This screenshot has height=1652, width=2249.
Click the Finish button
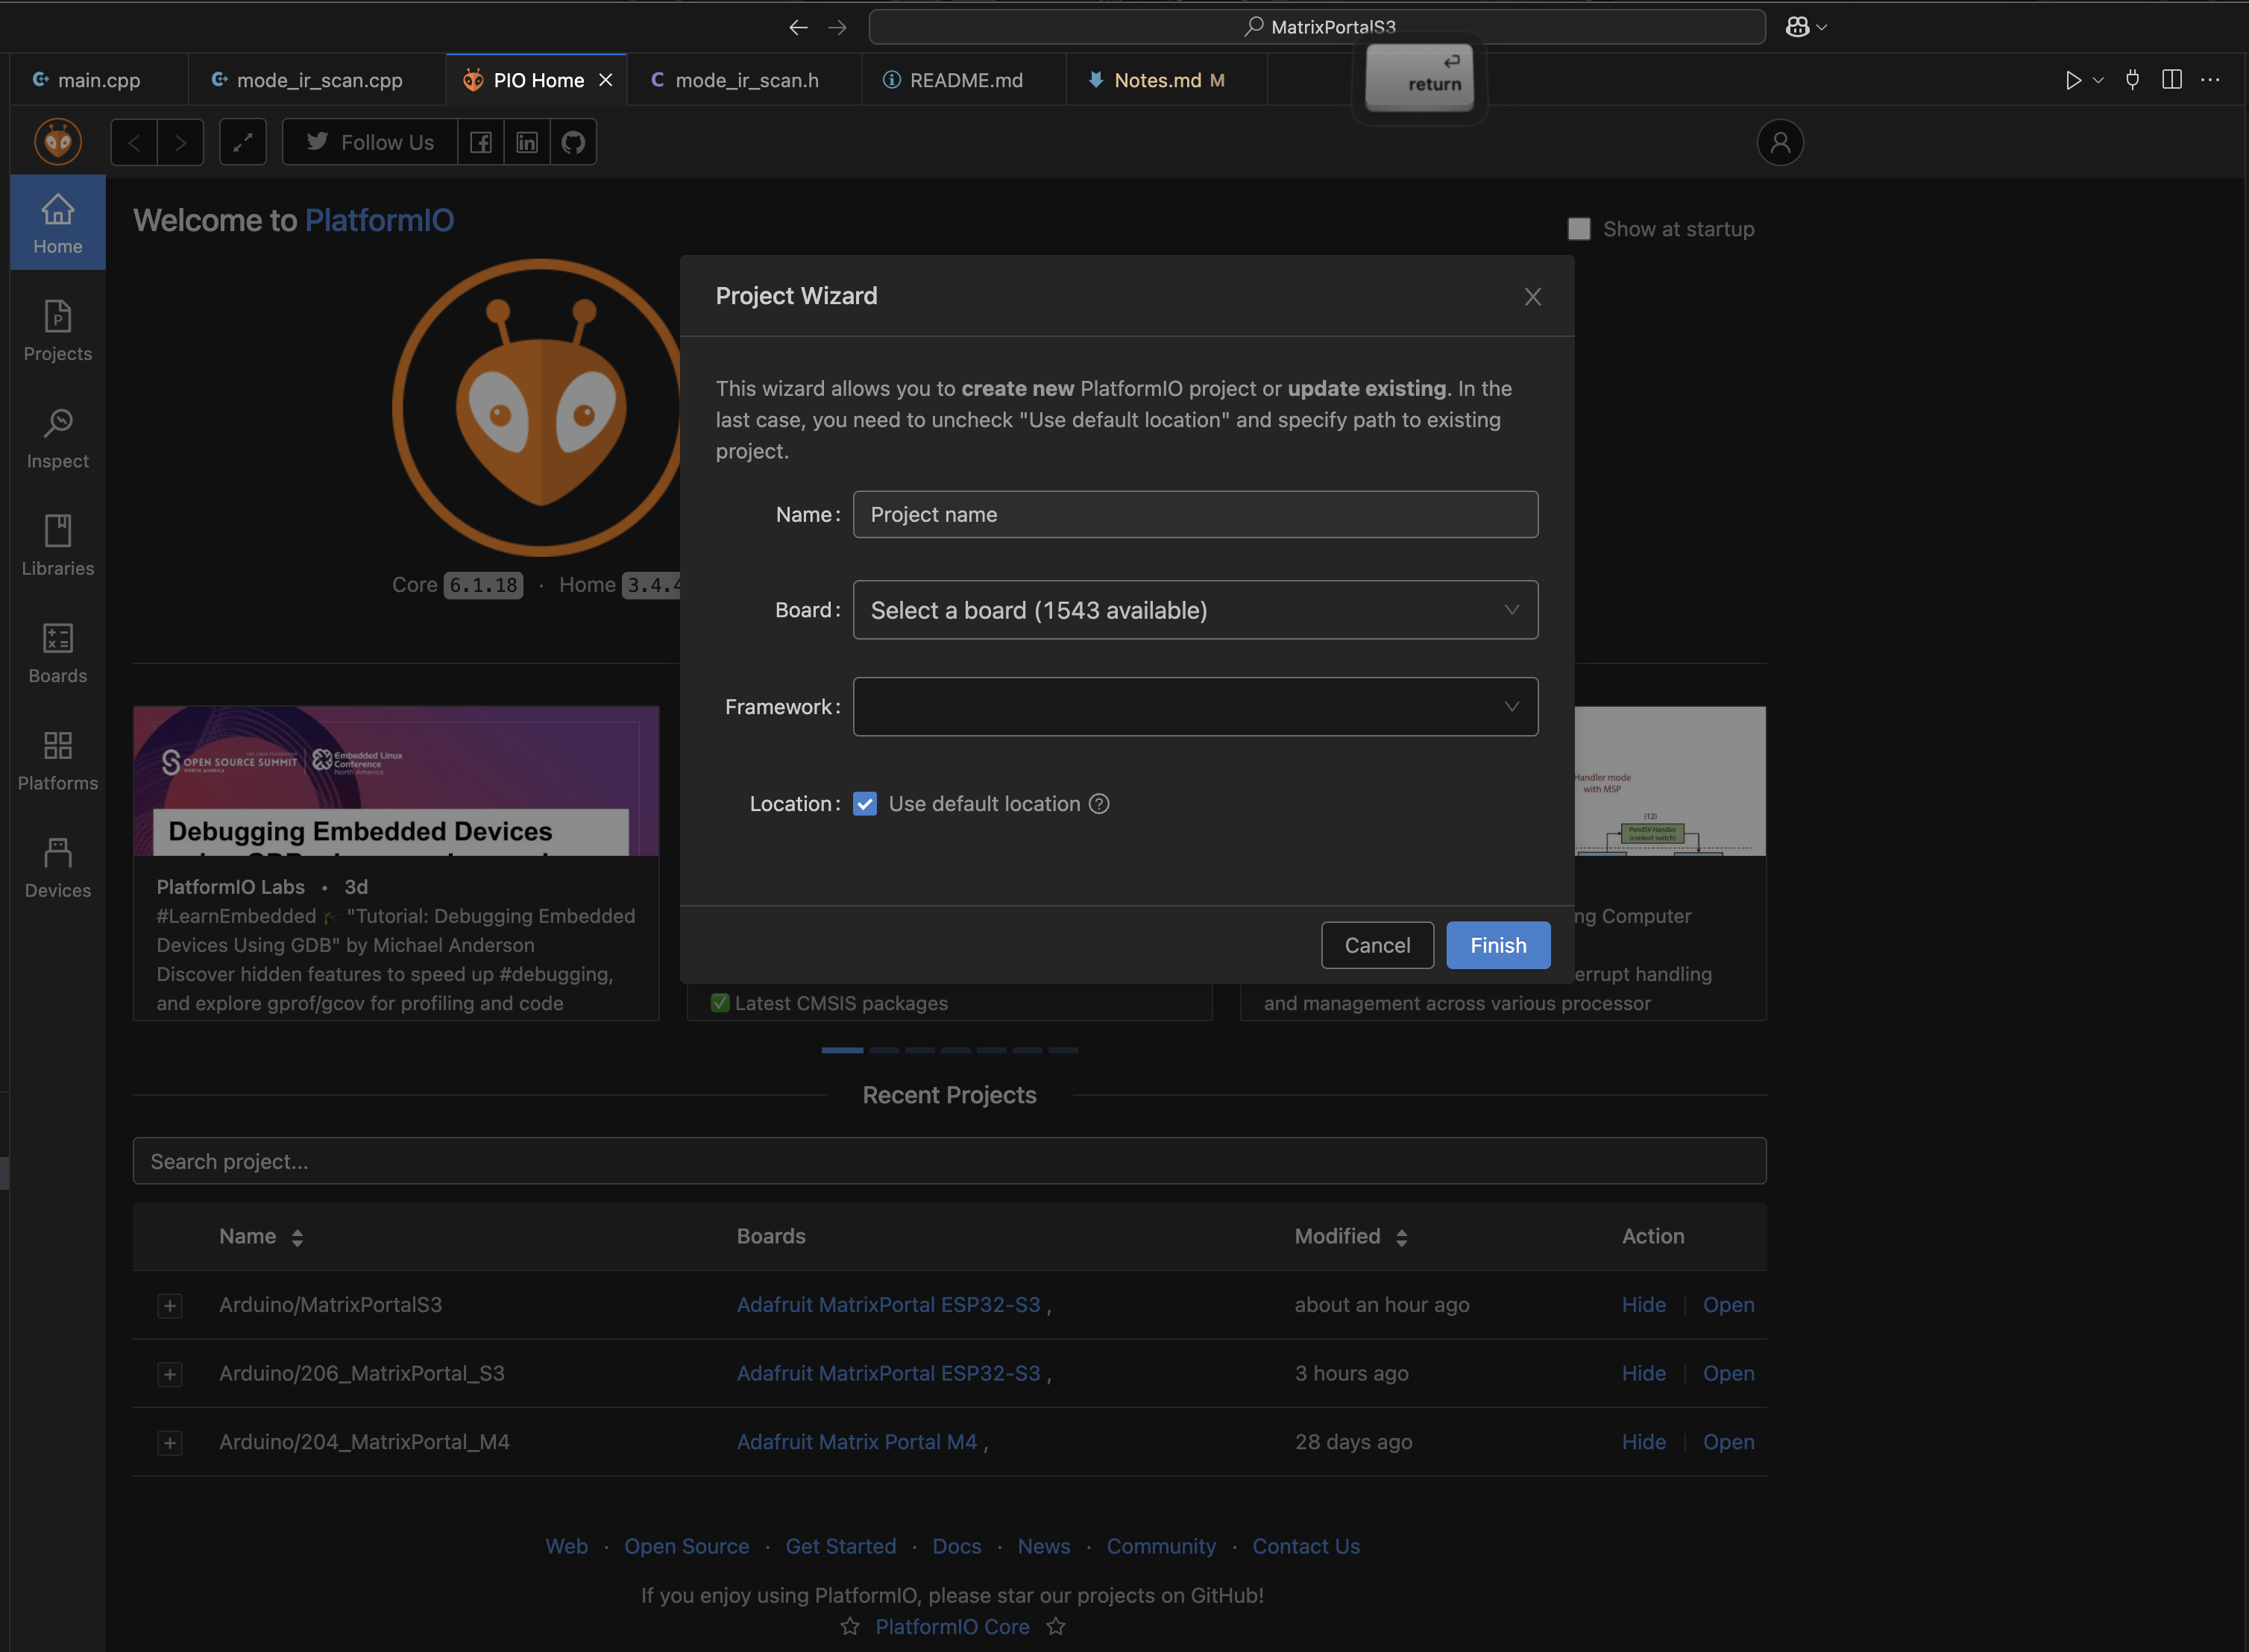(x=1497, y=945)
